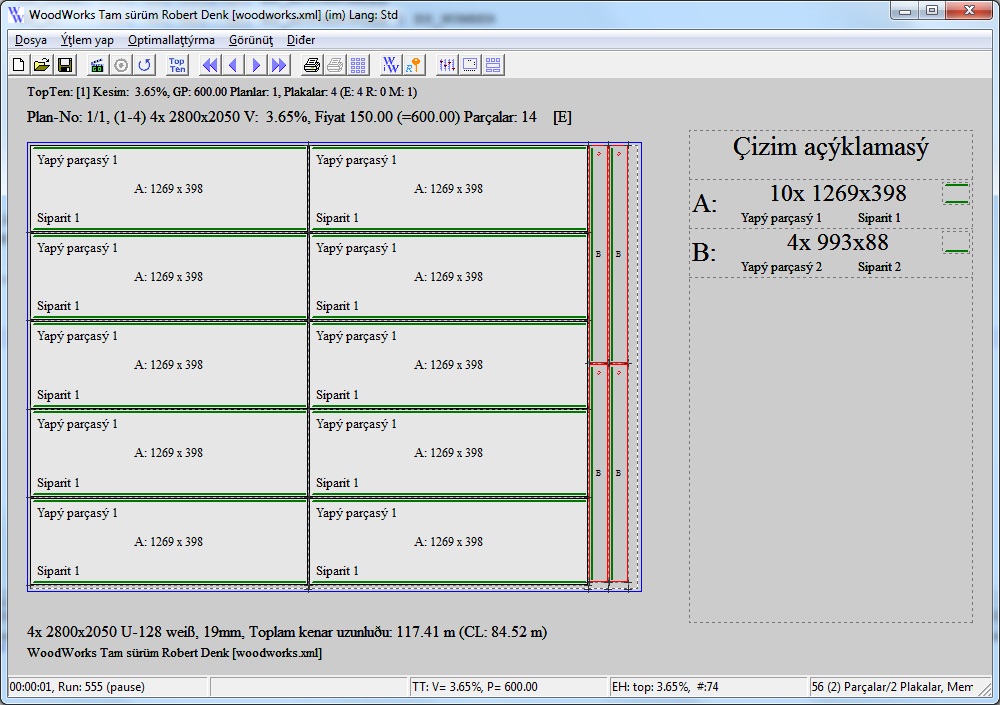This screenshot has height=705, width=1000.
Task: Click the rightmost blue panels layout icon
Action: click(x=493, y=64)
